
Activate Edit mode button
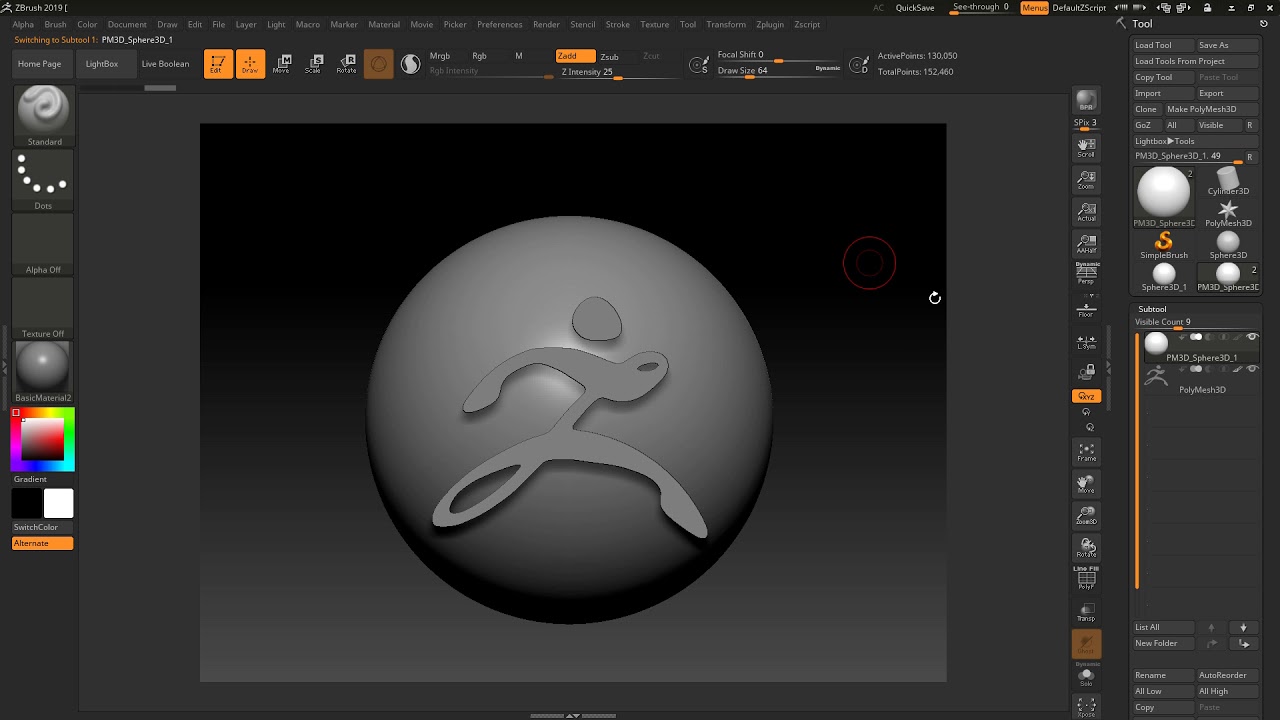click(x=218, y=64)
